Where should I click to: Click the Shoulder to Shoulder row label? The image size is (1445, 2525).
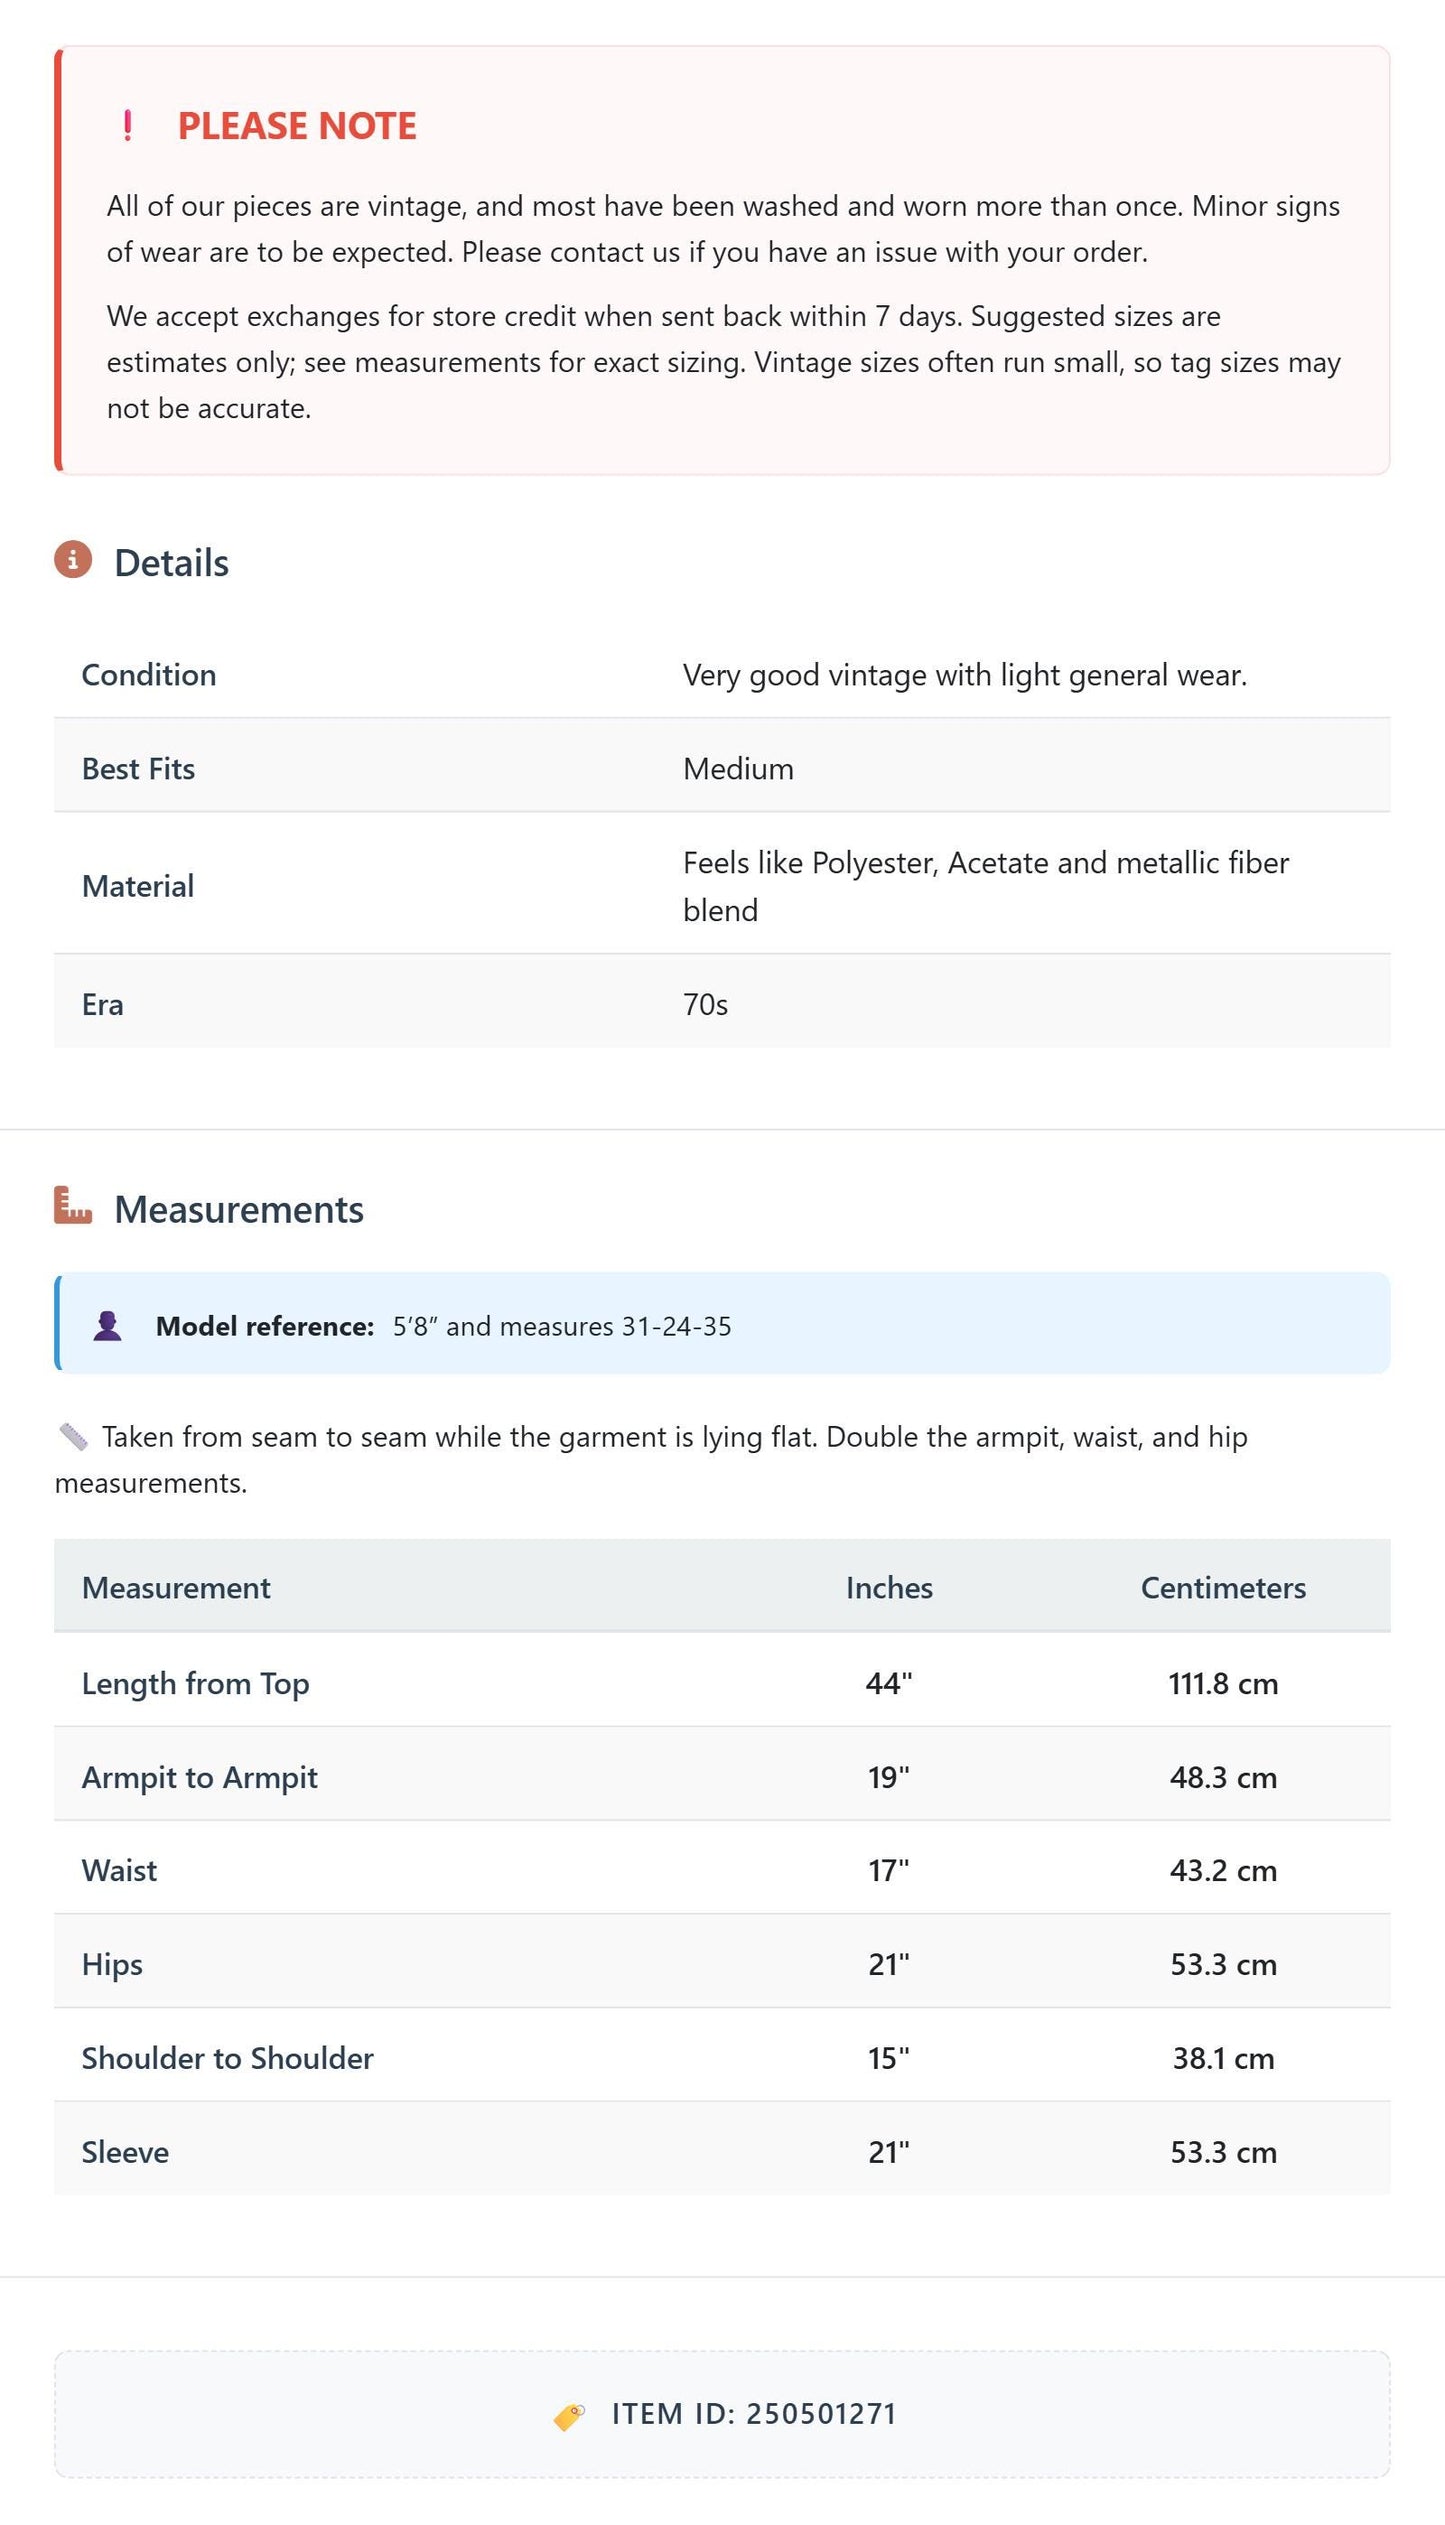(228, 2058)
